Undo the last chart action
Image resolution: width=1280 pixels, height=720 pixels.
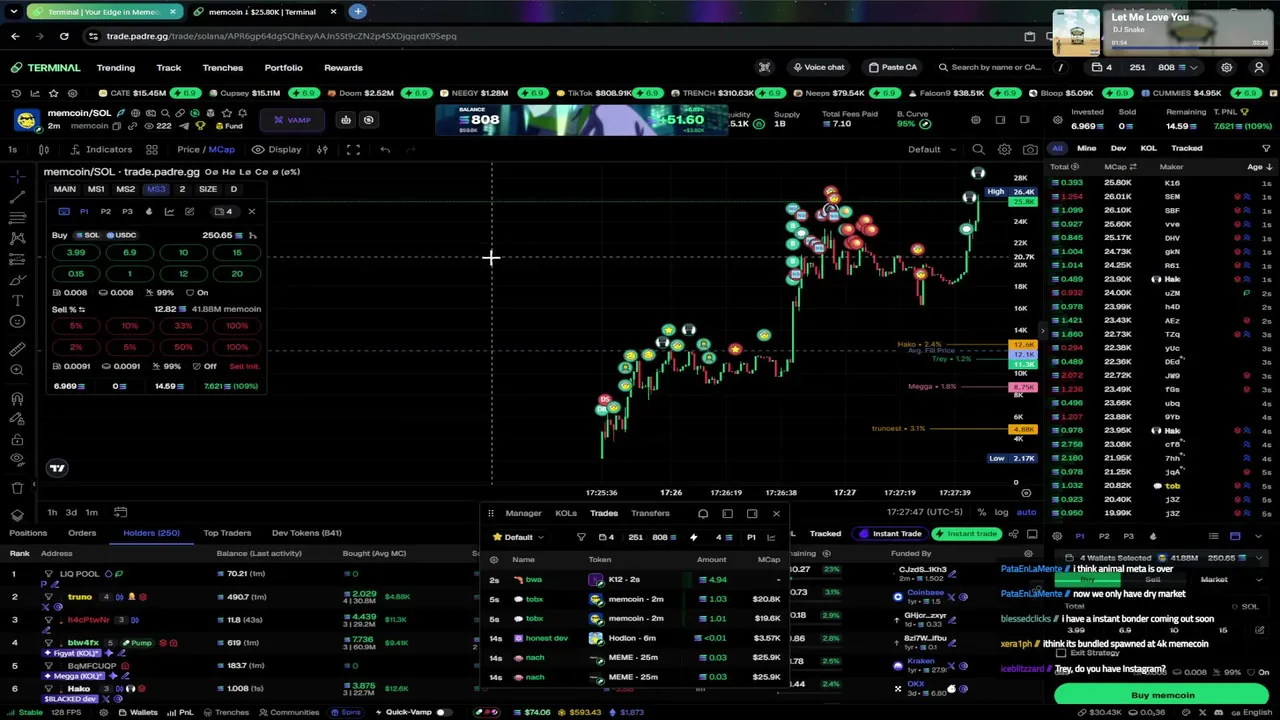tap(385, 150)
